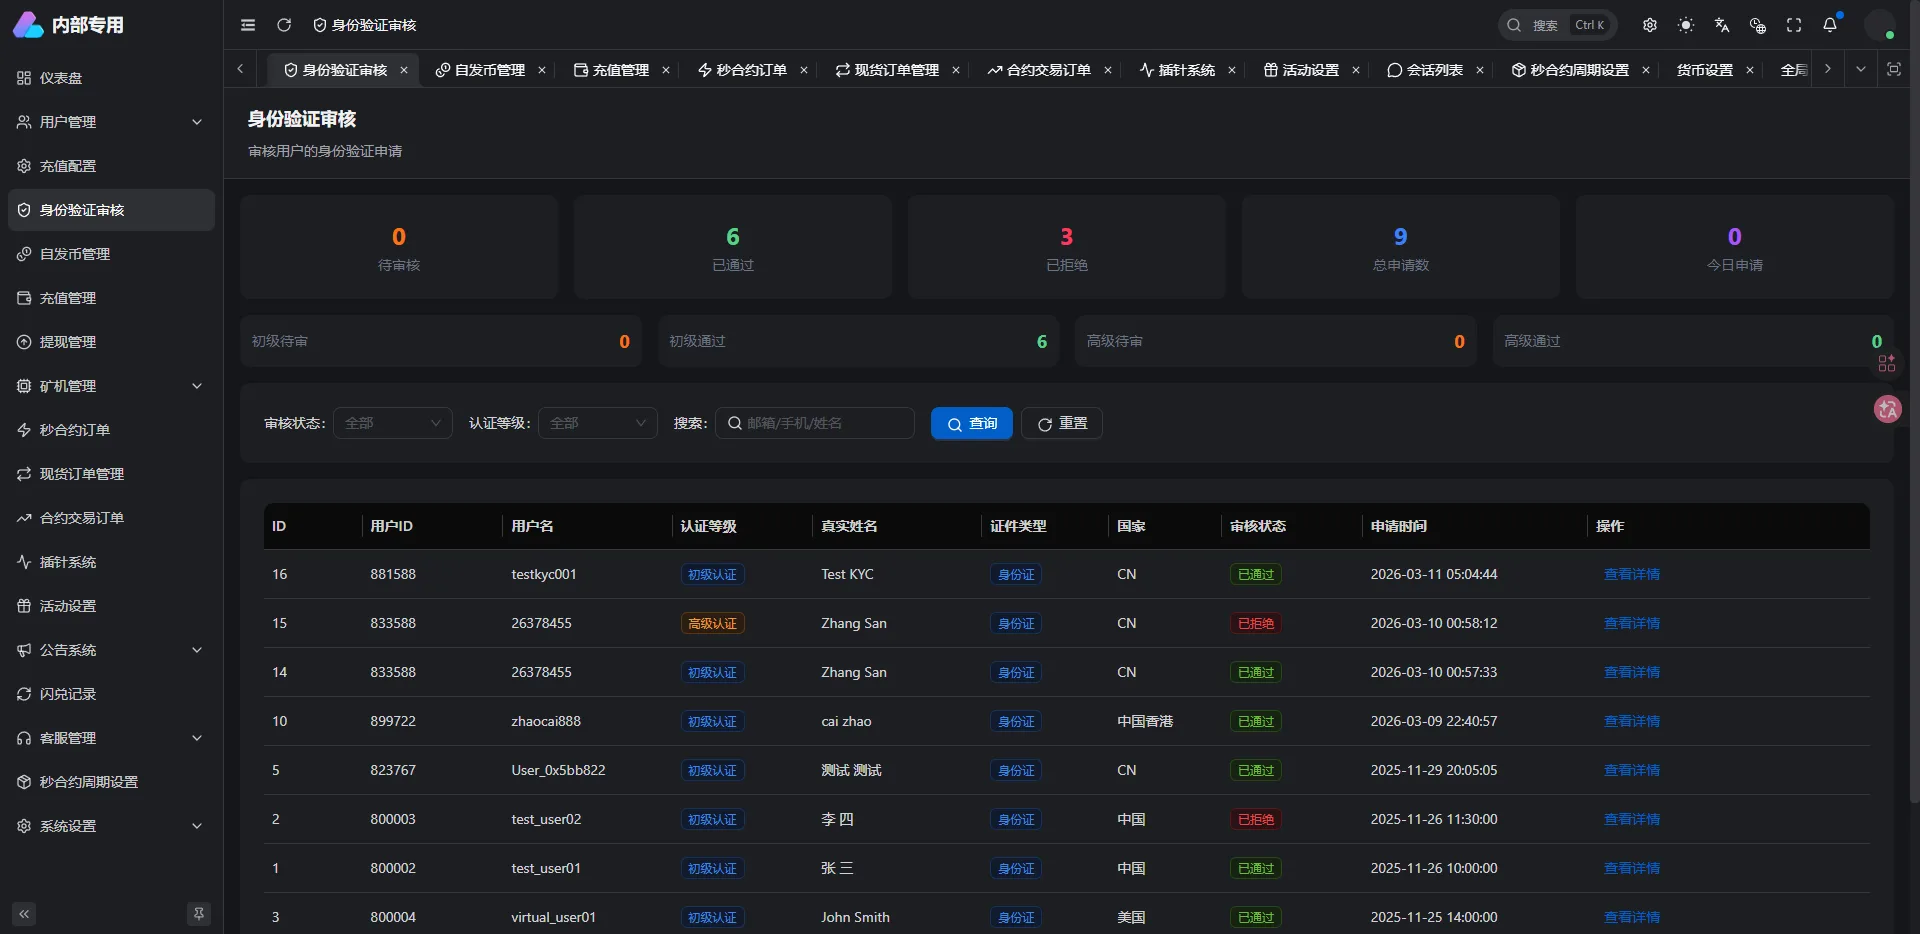Expand the 用户管理 sidebar group
Viewport: 1920px width, 934px height.
pos(111,122)
